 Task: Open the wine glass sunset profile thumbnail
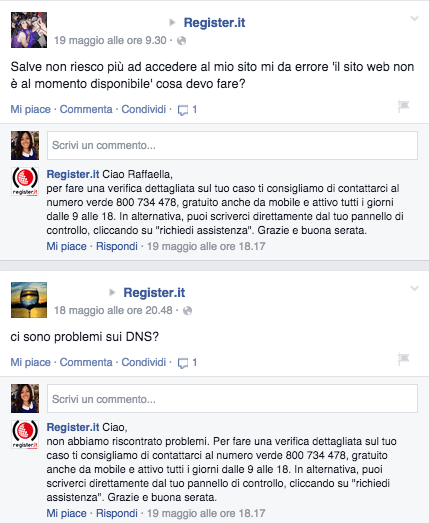tap(29, 300)
